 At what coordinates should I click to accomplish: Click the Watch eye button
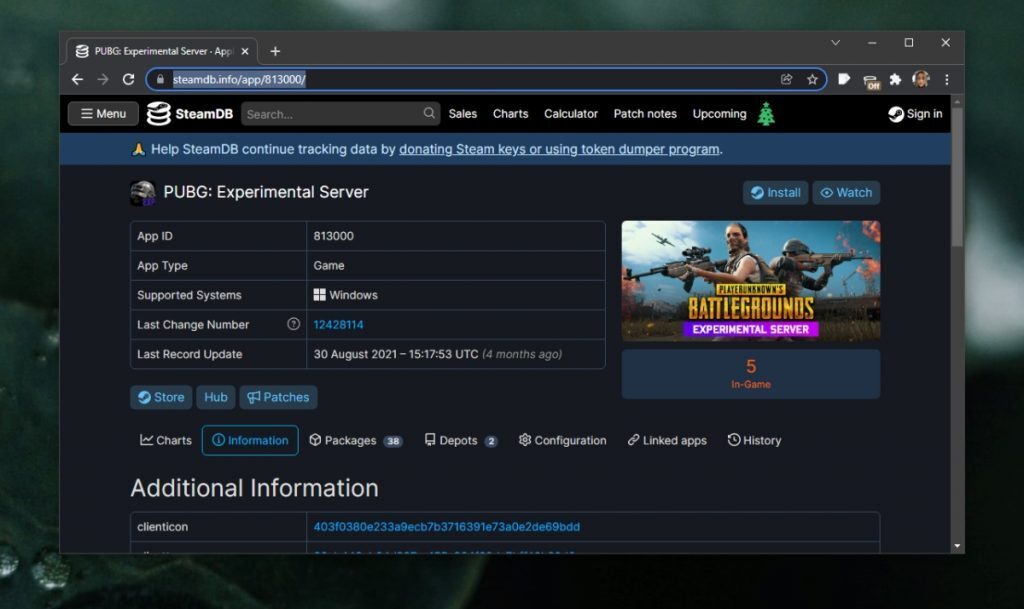click(845, 192)
